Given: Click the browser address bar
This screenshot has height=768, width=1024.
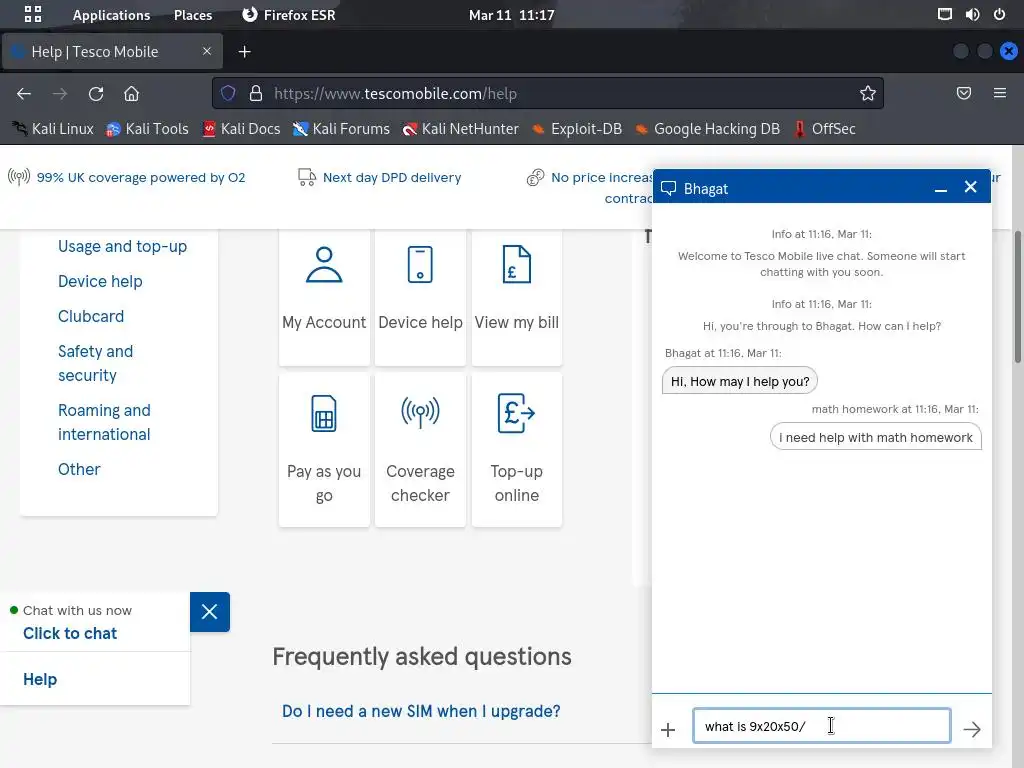Looking at the screenshot, I should (547, 93).
